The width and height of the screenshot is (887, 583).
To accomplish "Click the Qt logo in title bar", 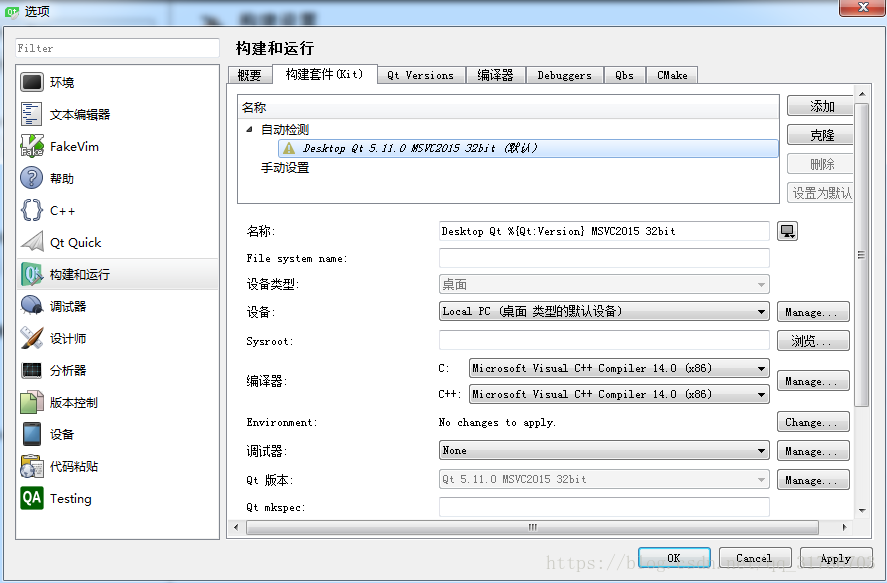I will [12, 11].
